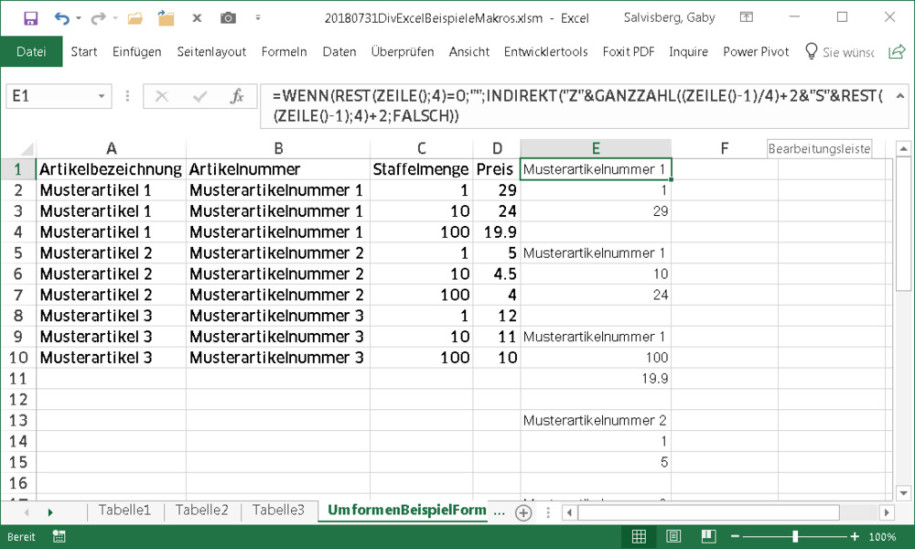Undo the last action
This screenshot has width=915, height=549.
point(62,18)
